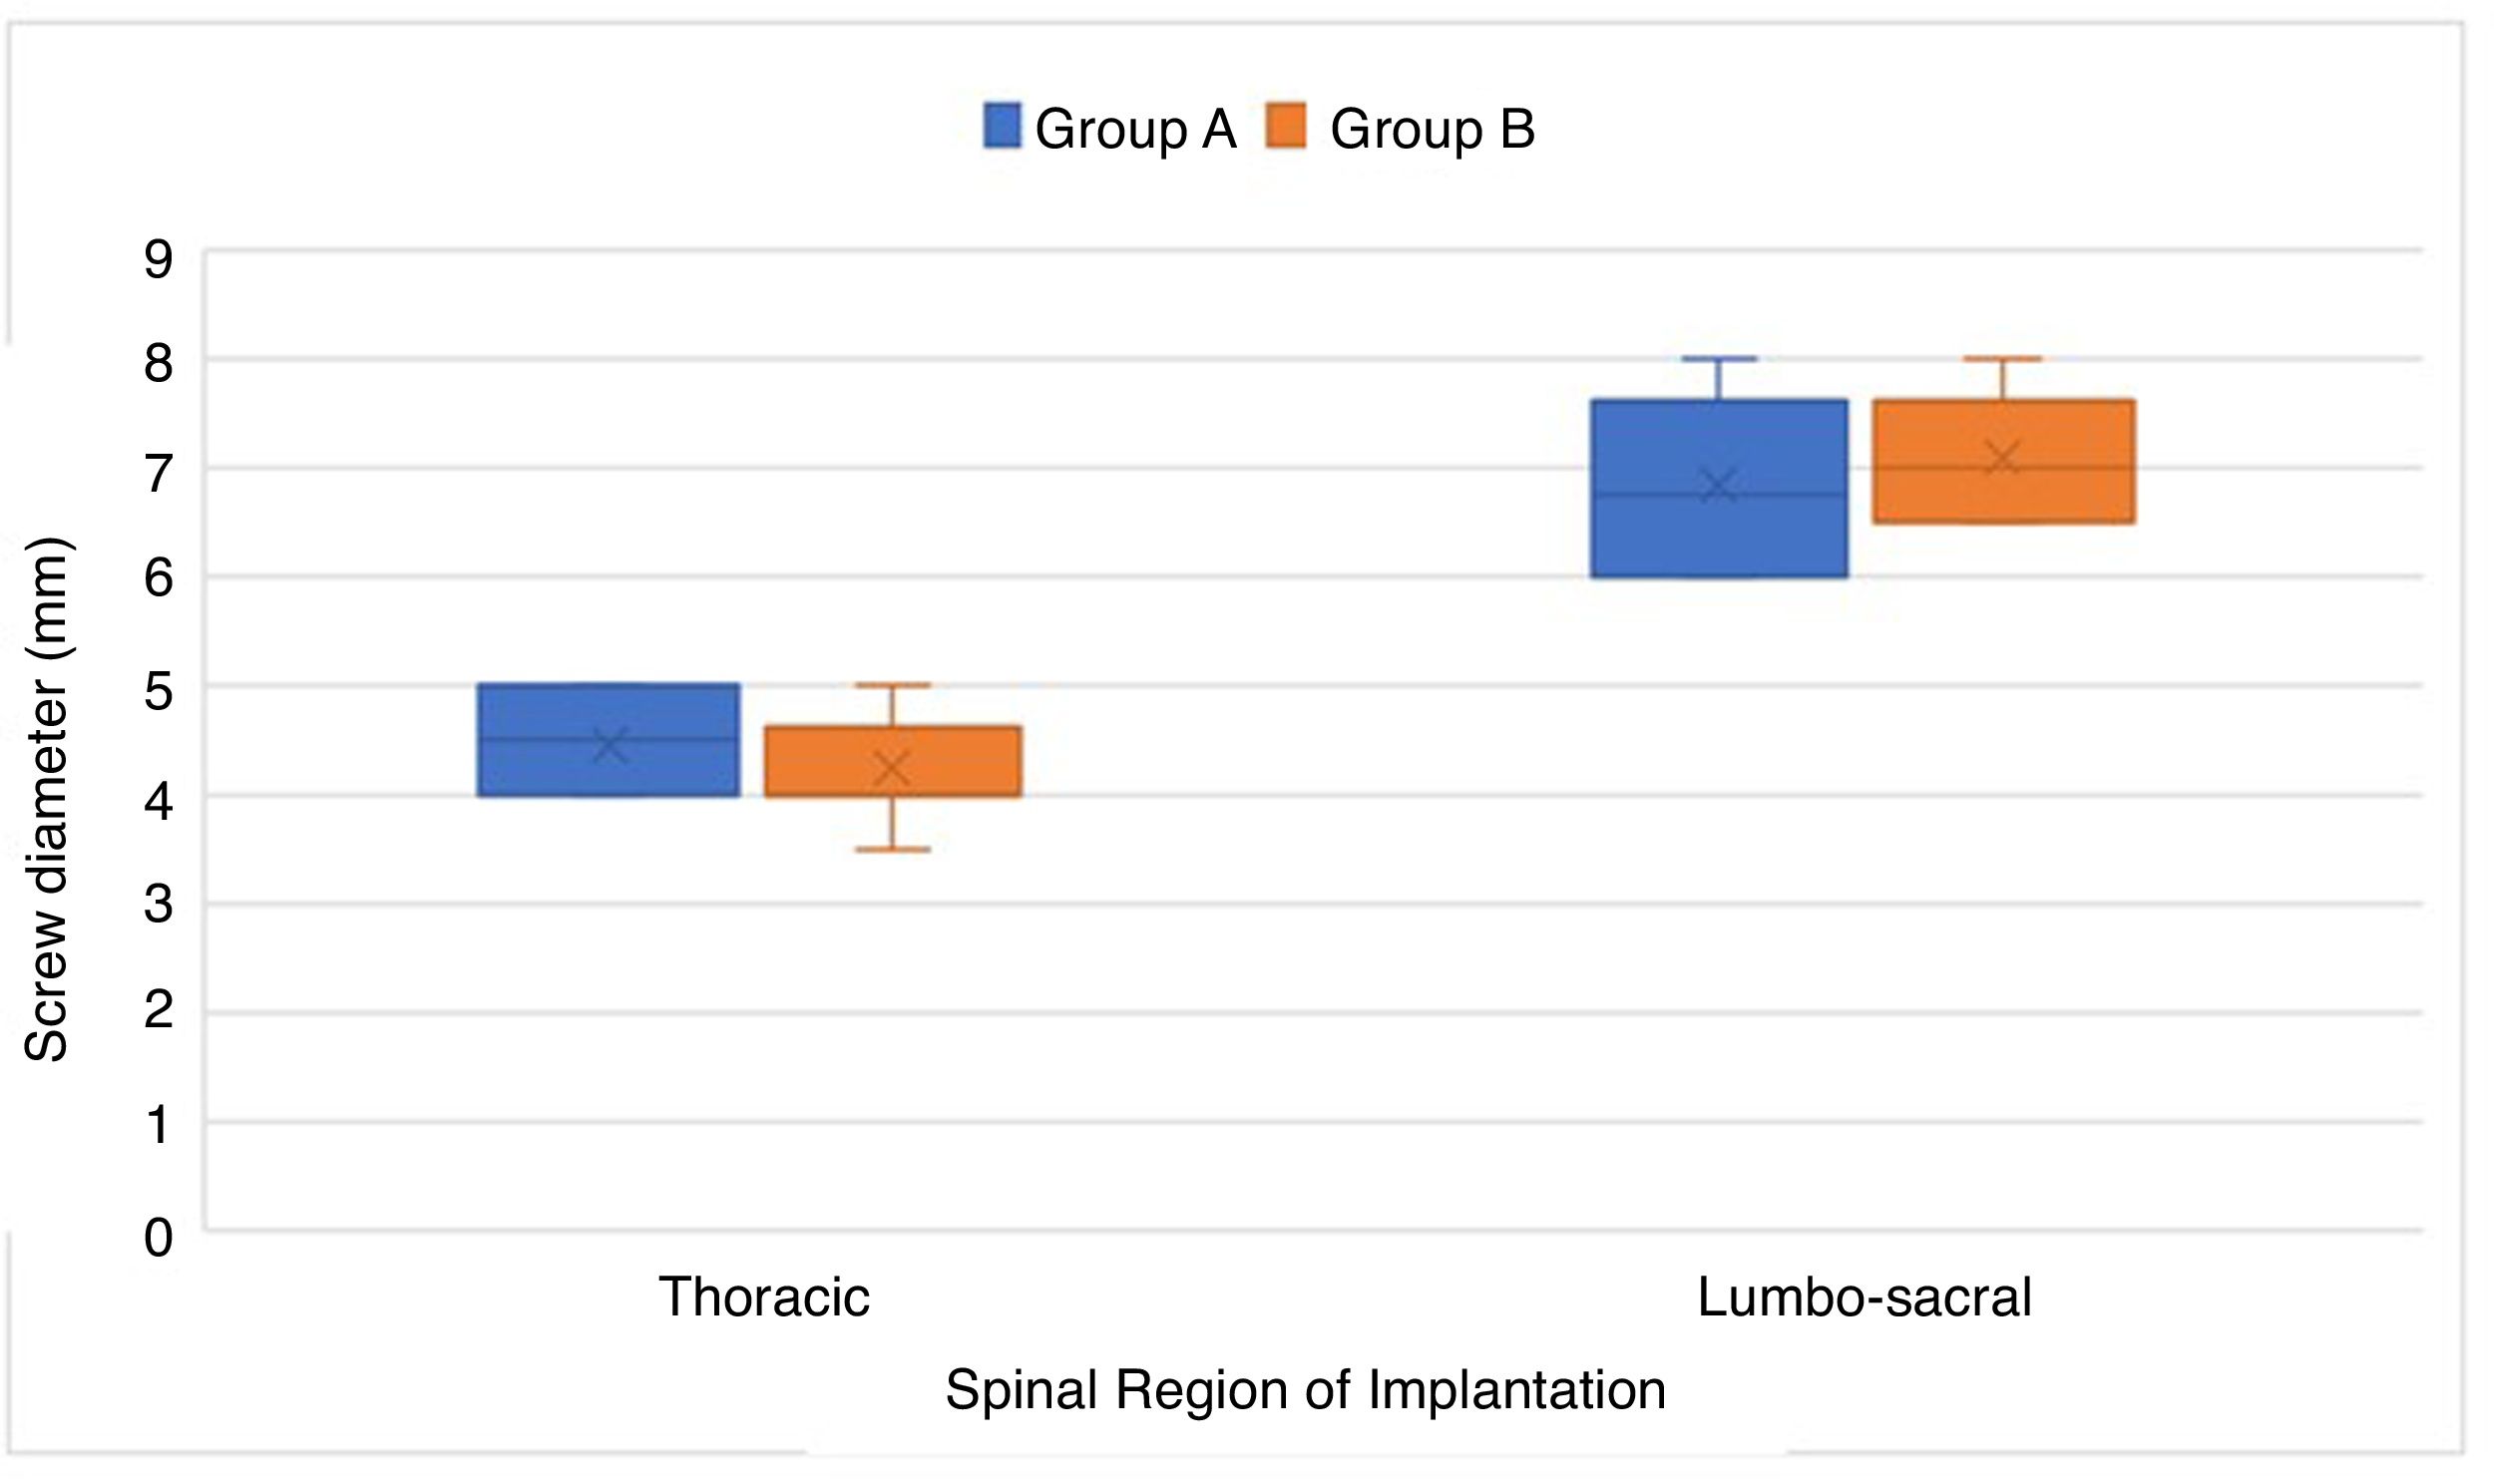Select the Thoracic category axis label
This screenshot has width=2494, height=1484.
pos(764,1298)
